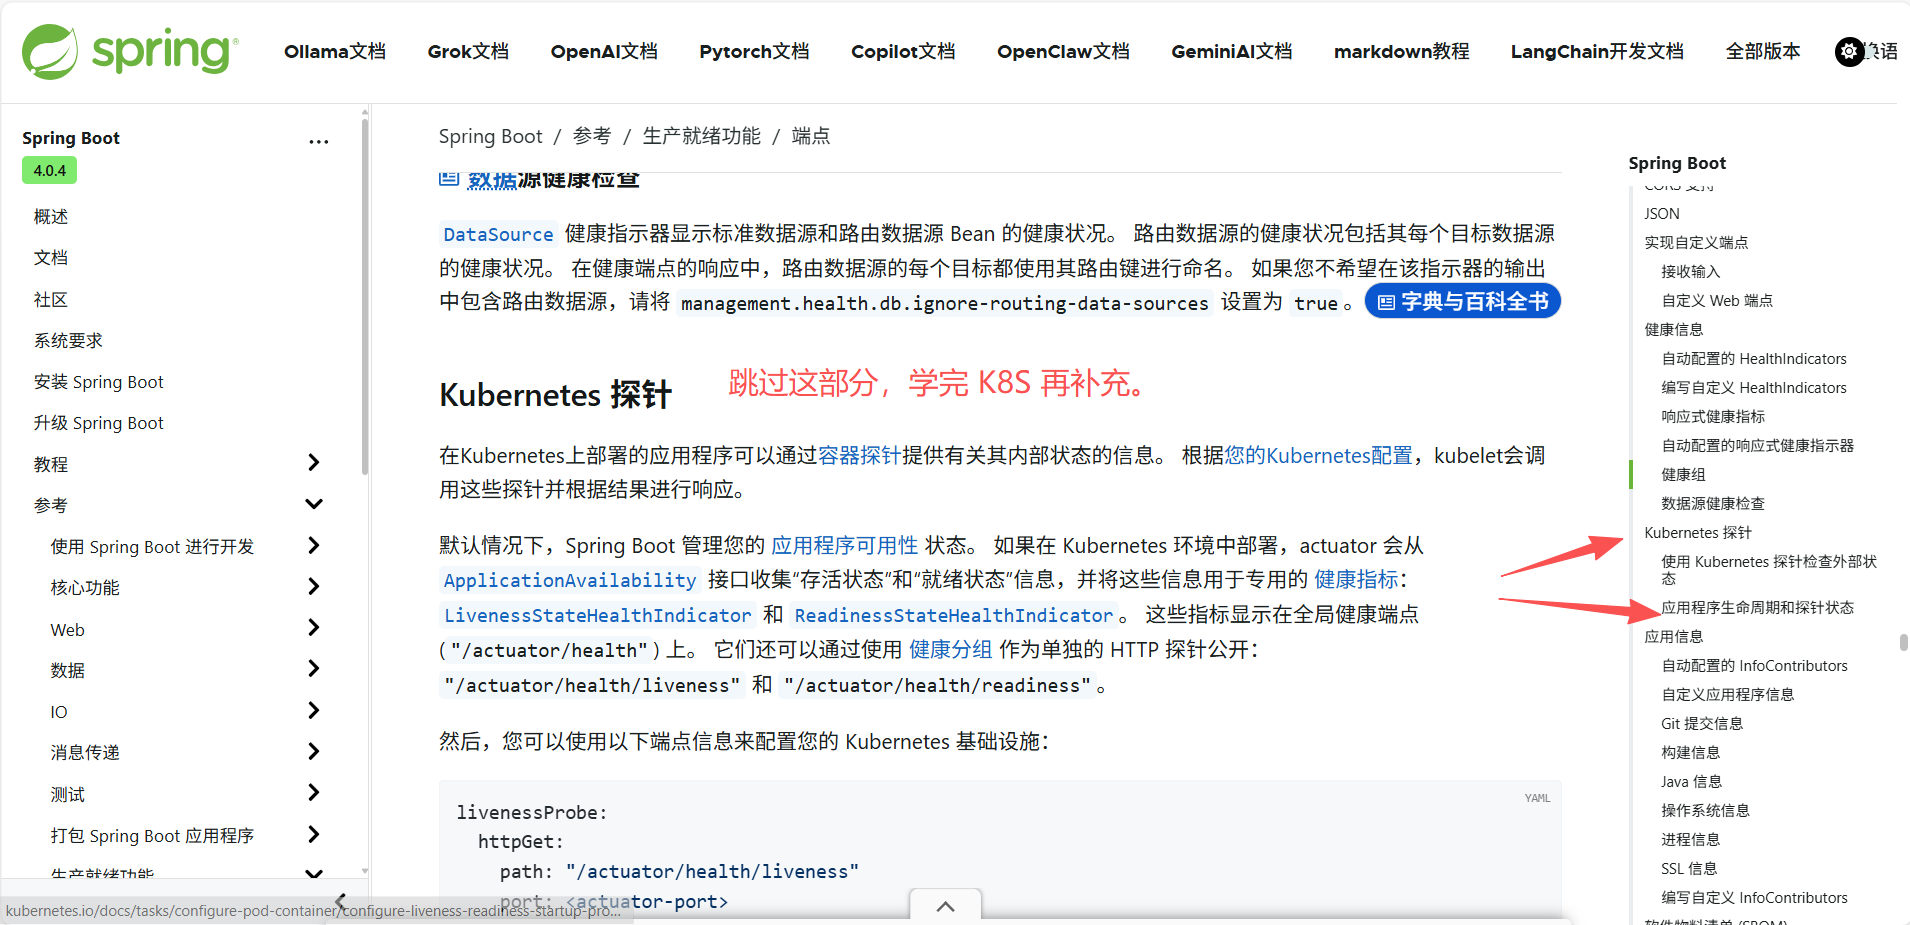Open the Ollama文档 menu item
The width and height of the screenshot is (1910, 925).
[x=335, y=51]
